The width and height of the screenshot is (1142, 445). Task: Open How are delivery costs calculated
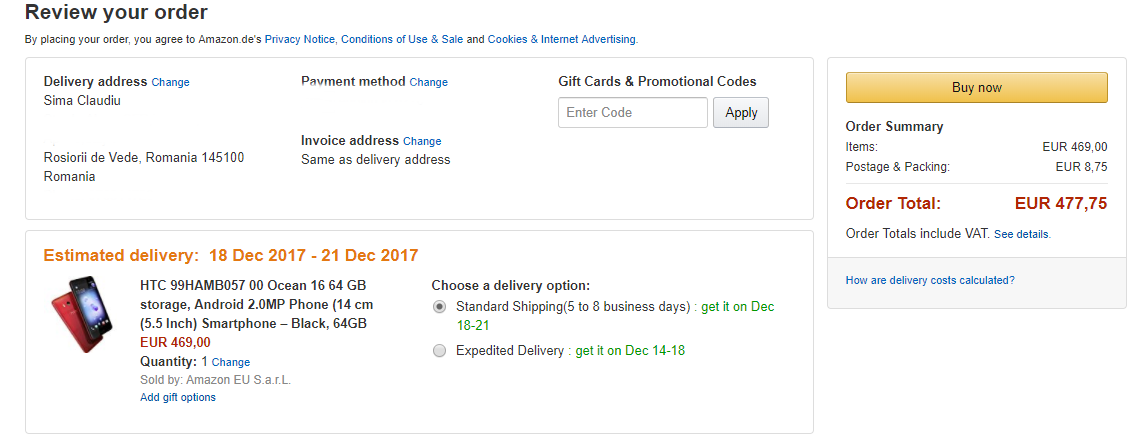(x=930, y=280)
